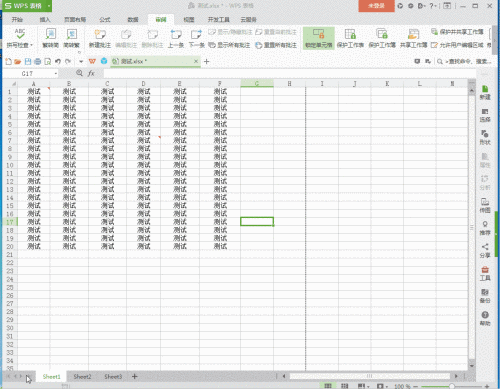The height and width of the screenshot is (389, 500).
Task: Click Protect Workbook (保护工作簿)
Action: [382, 38]
